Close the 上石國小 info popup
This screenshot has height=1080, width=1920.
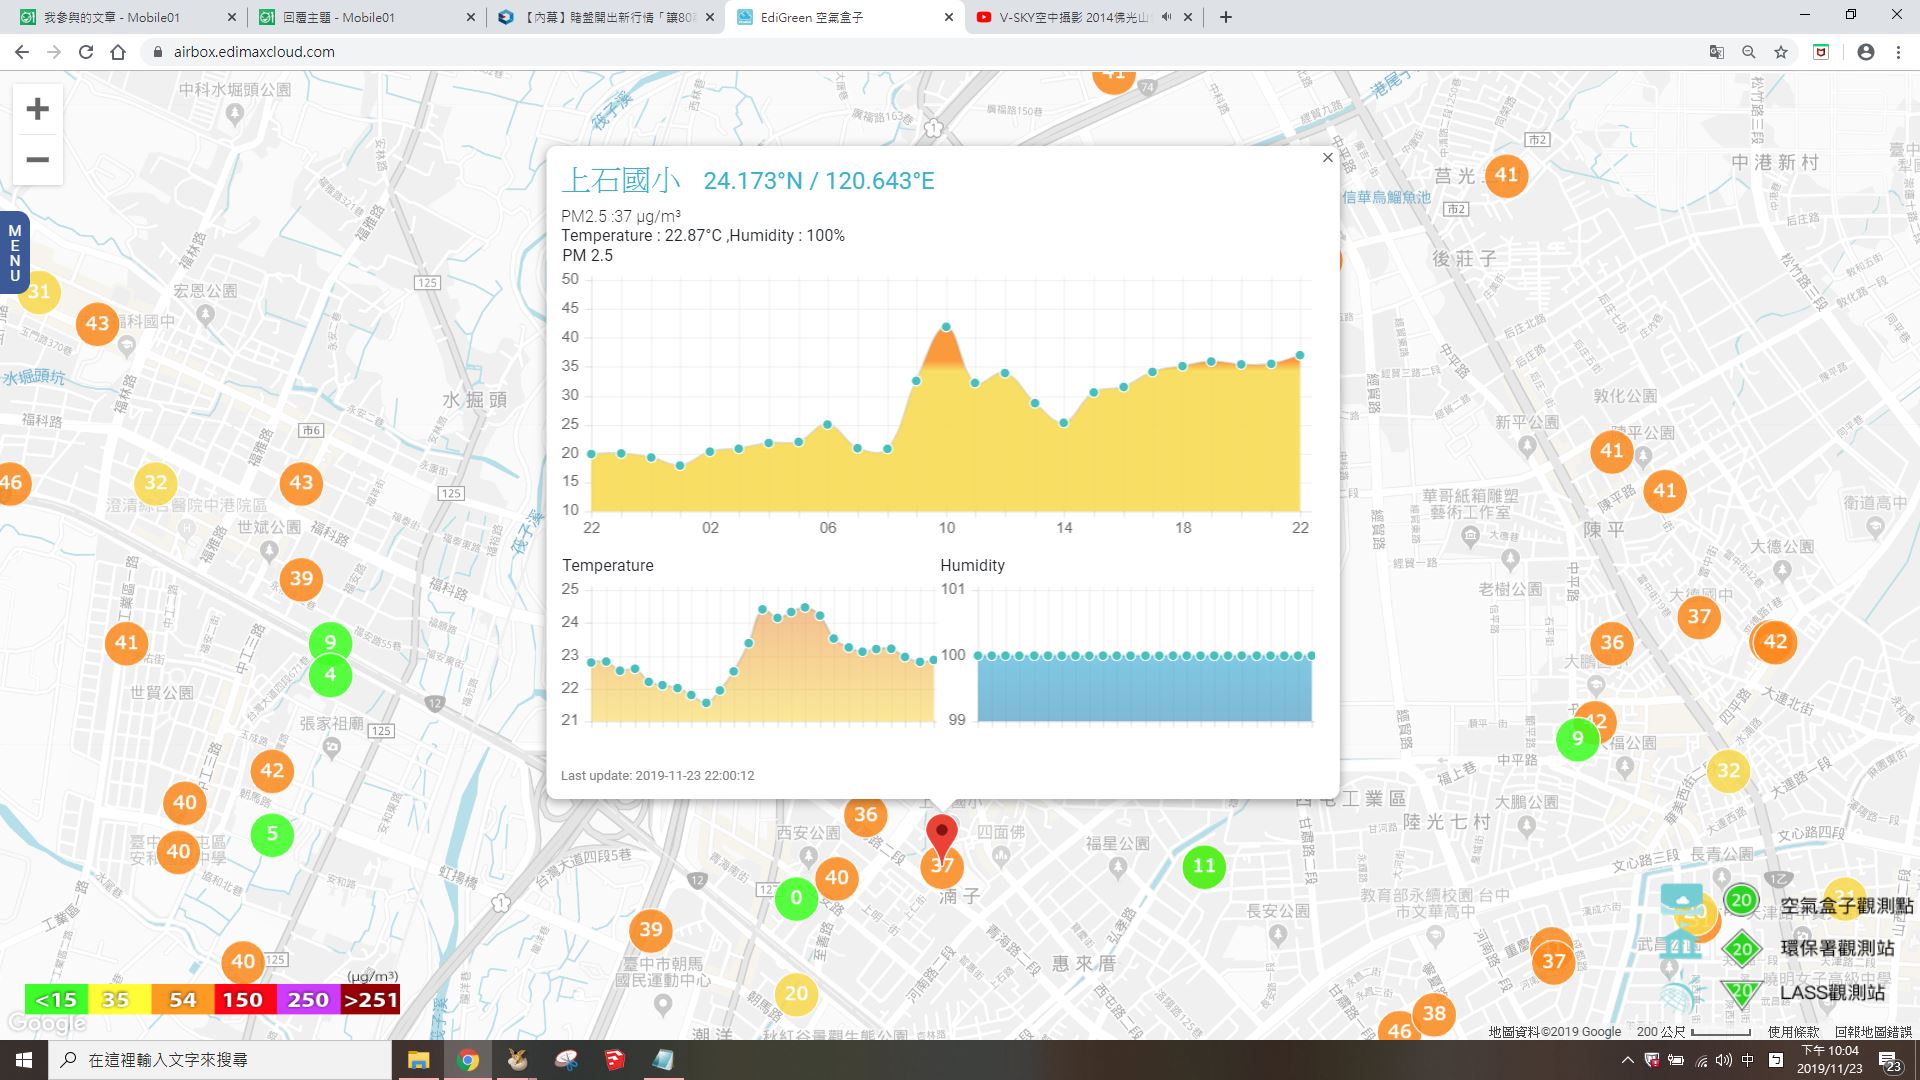click(x=1327, y=158)
